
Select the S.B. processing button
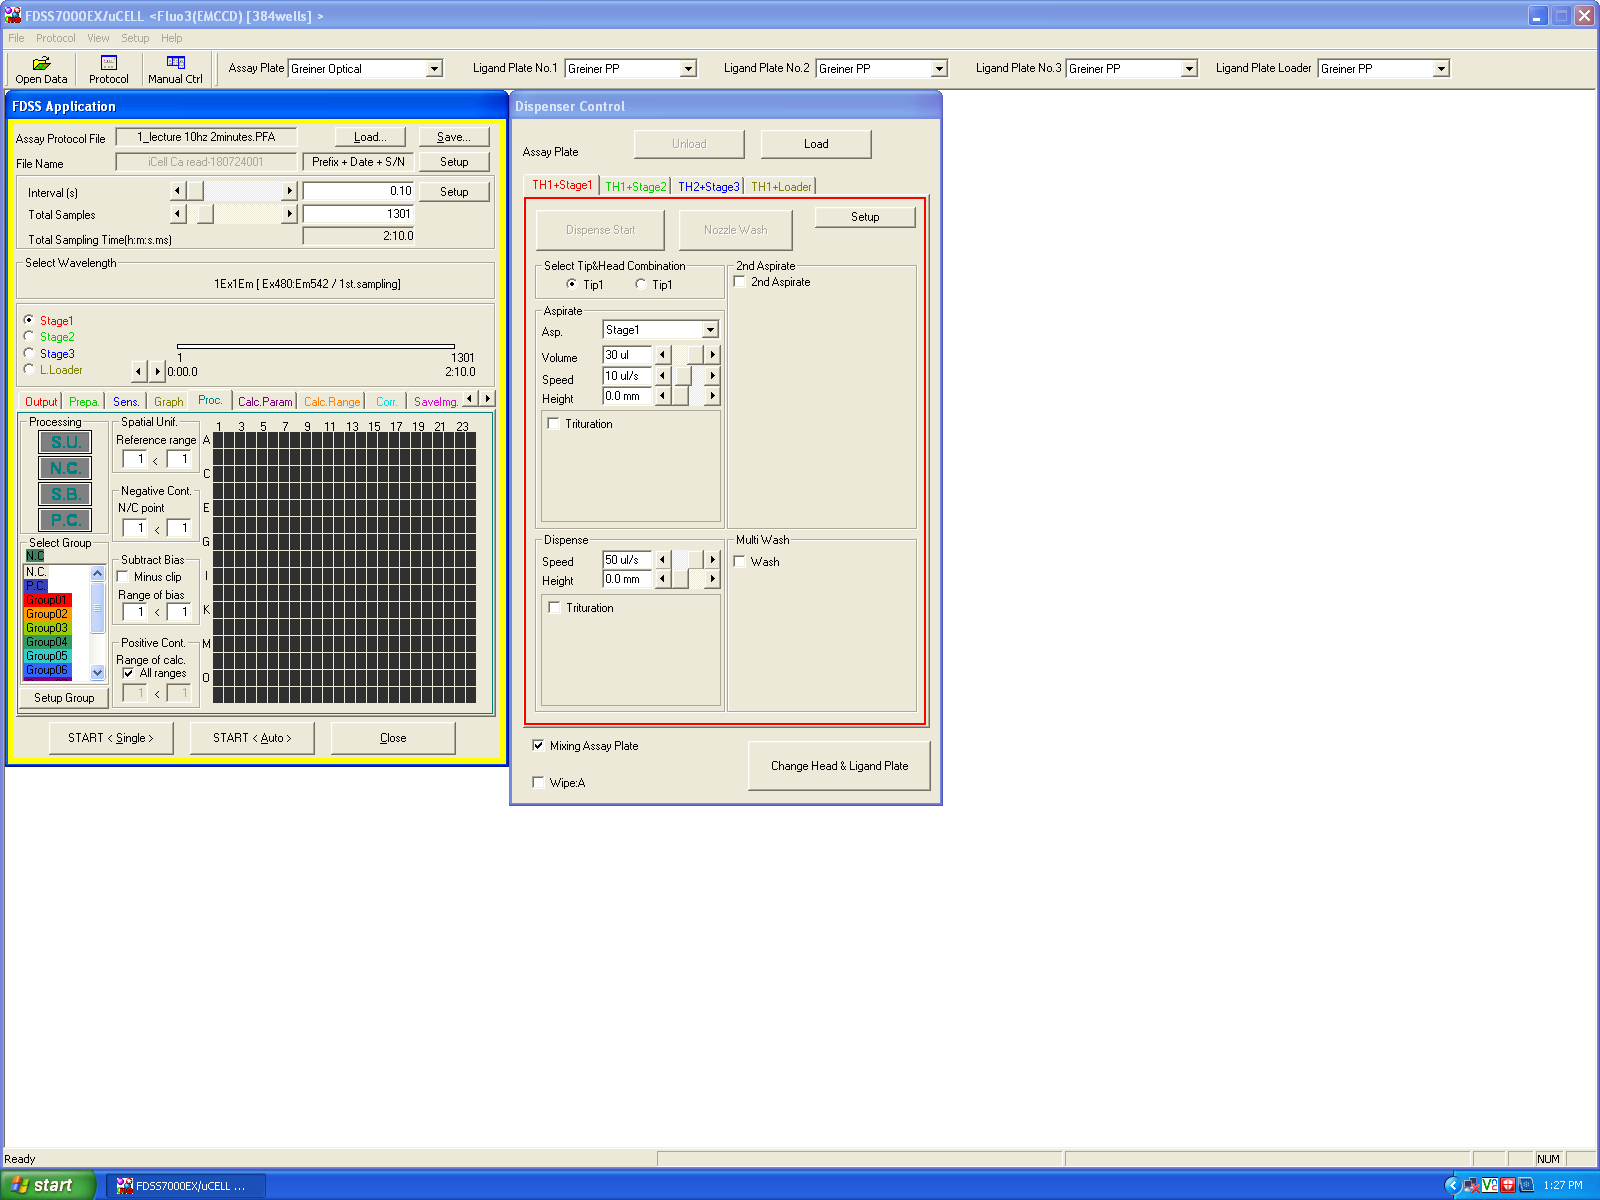point(65,494)
